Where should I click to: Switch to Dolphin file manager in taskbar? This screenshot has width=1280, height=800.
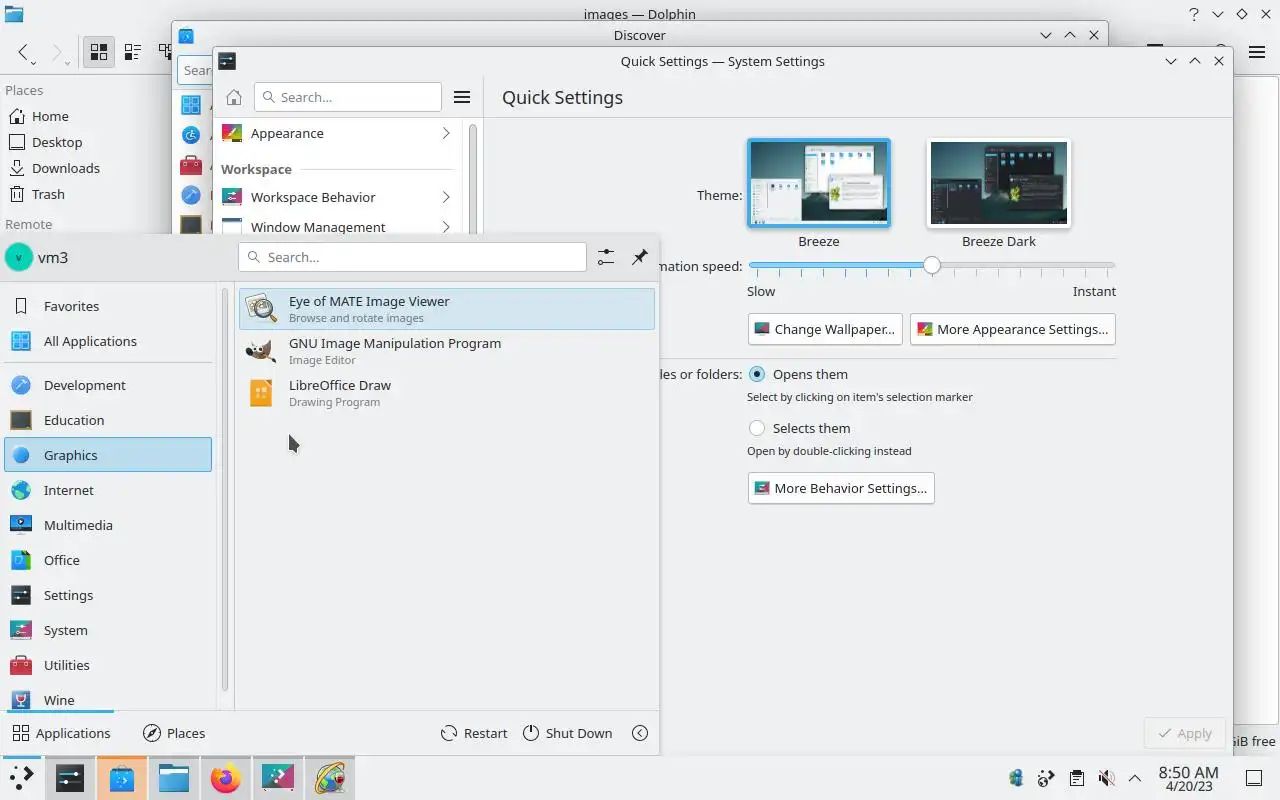[x=174, y=778]
